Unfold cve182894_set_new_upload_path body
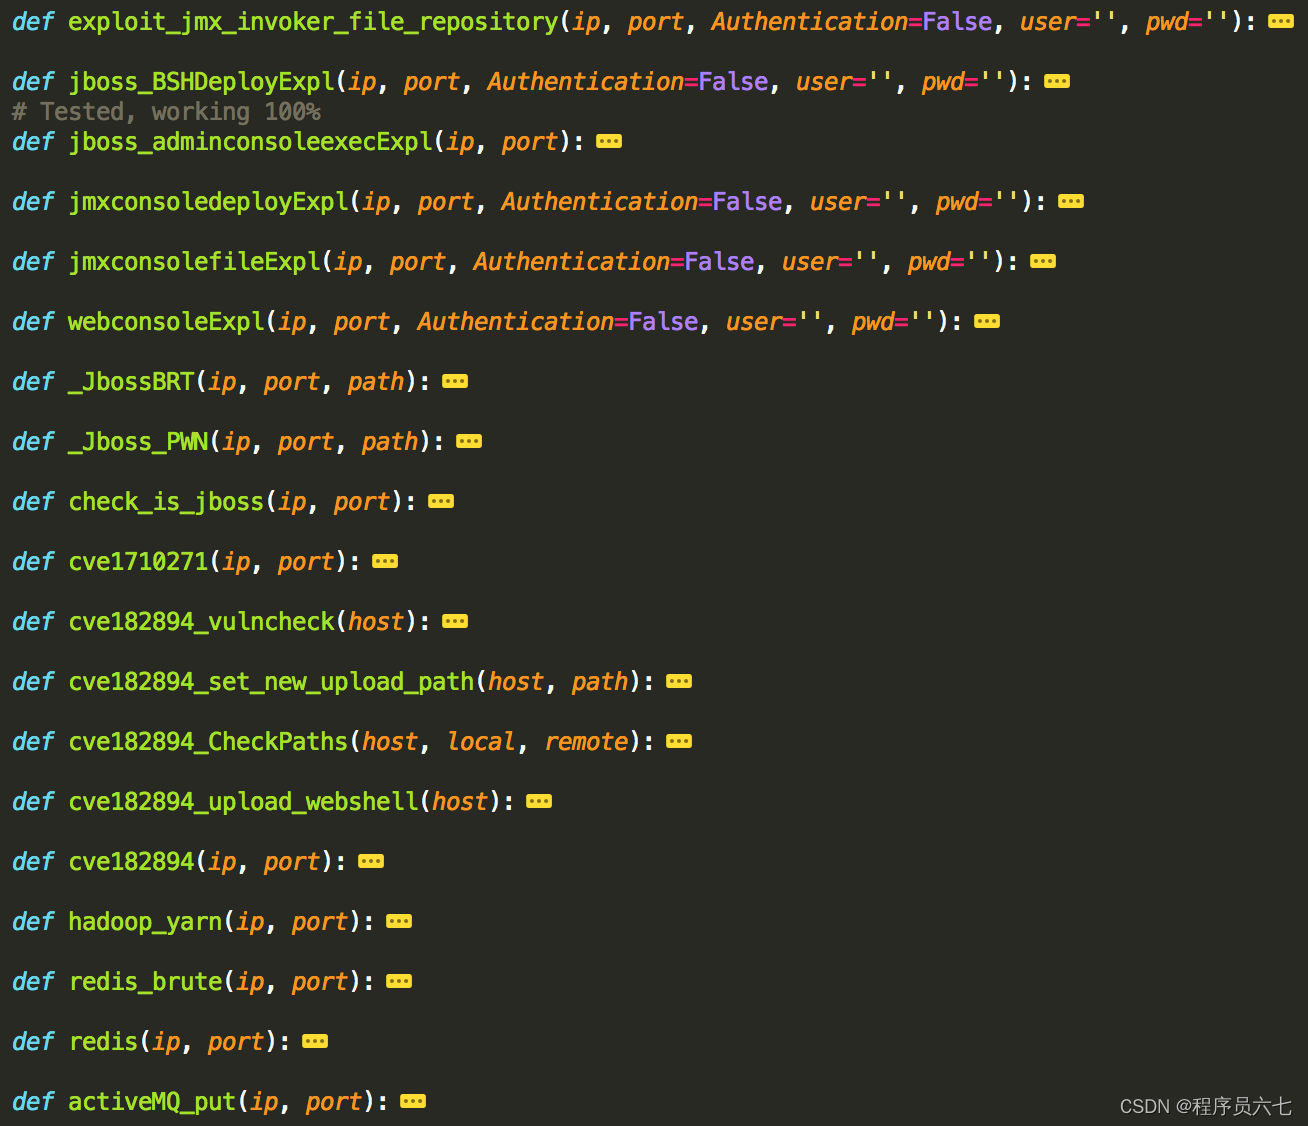Viewport: 1308px width, 1126px height. coord(679,681)
